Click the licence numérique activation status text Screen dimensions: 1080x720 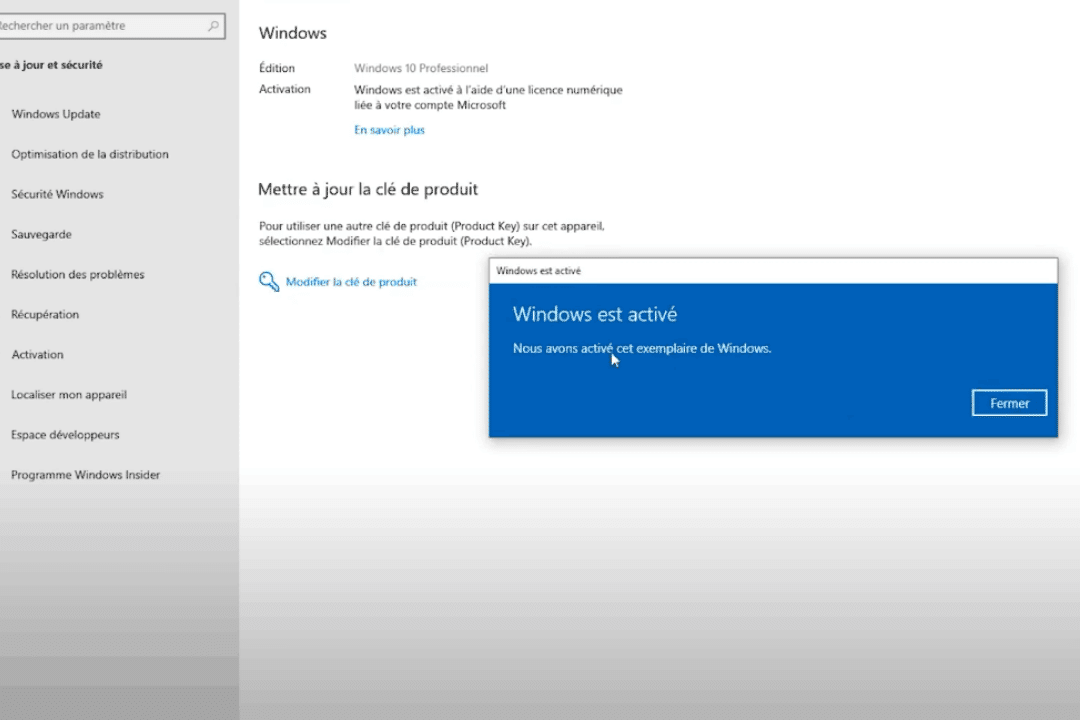pos(488,97)
